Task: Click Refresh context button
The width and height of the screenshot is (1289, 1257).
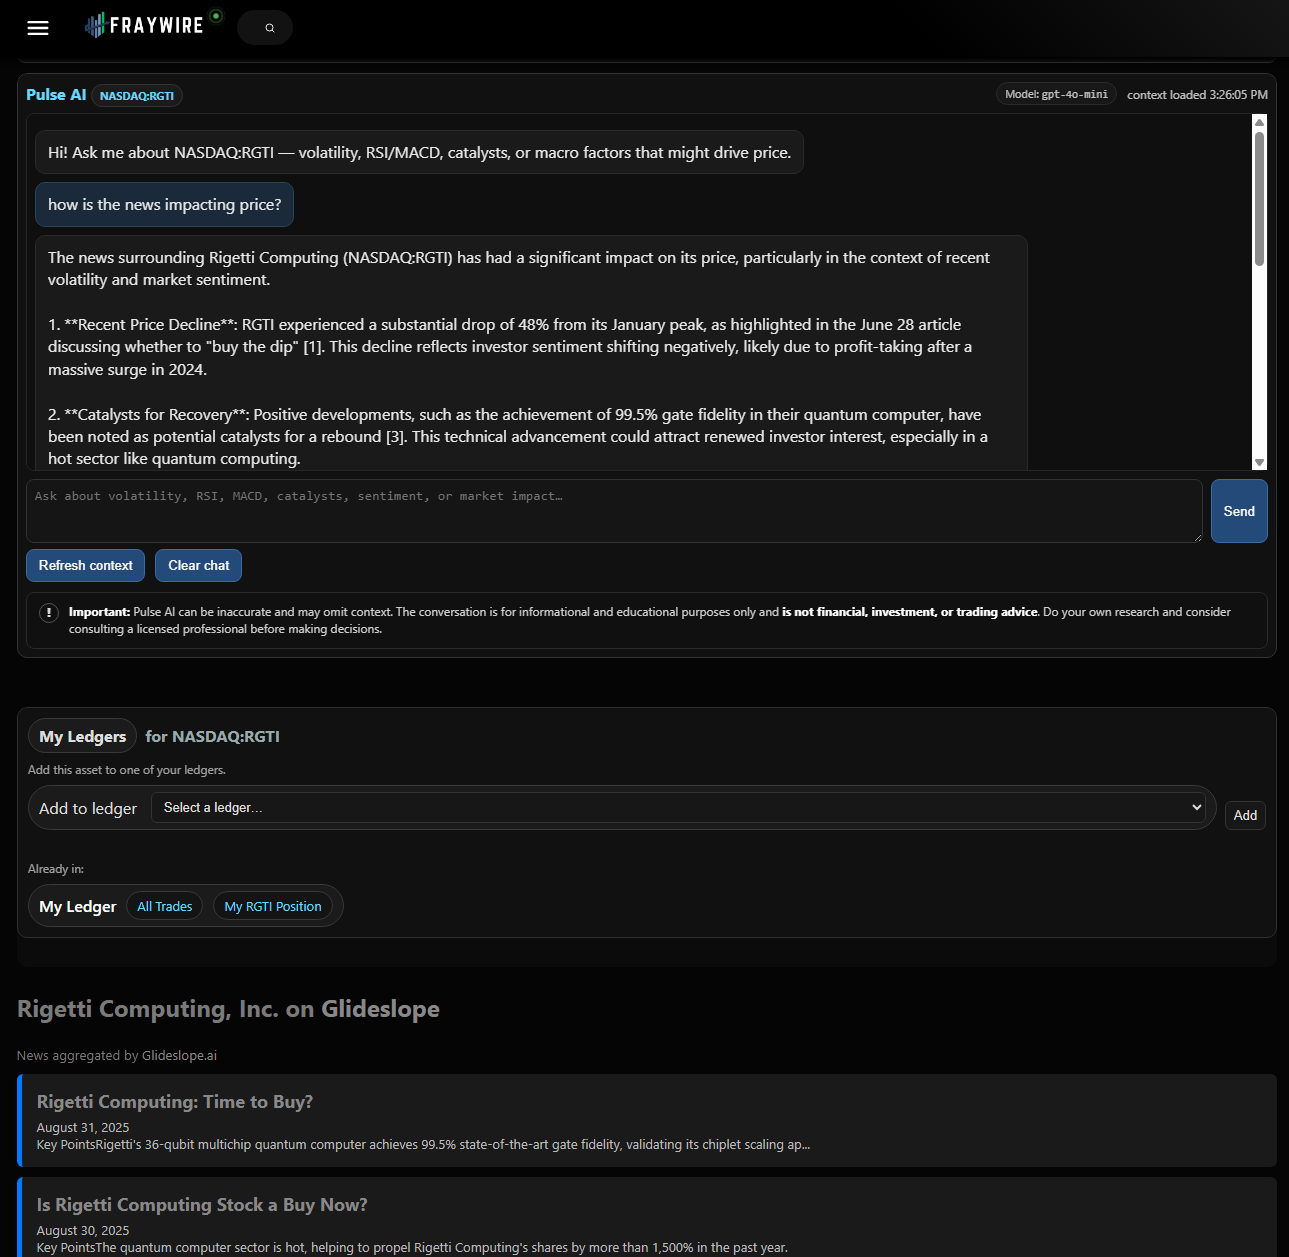Action: pyautogui.click(x=86, y=566)
